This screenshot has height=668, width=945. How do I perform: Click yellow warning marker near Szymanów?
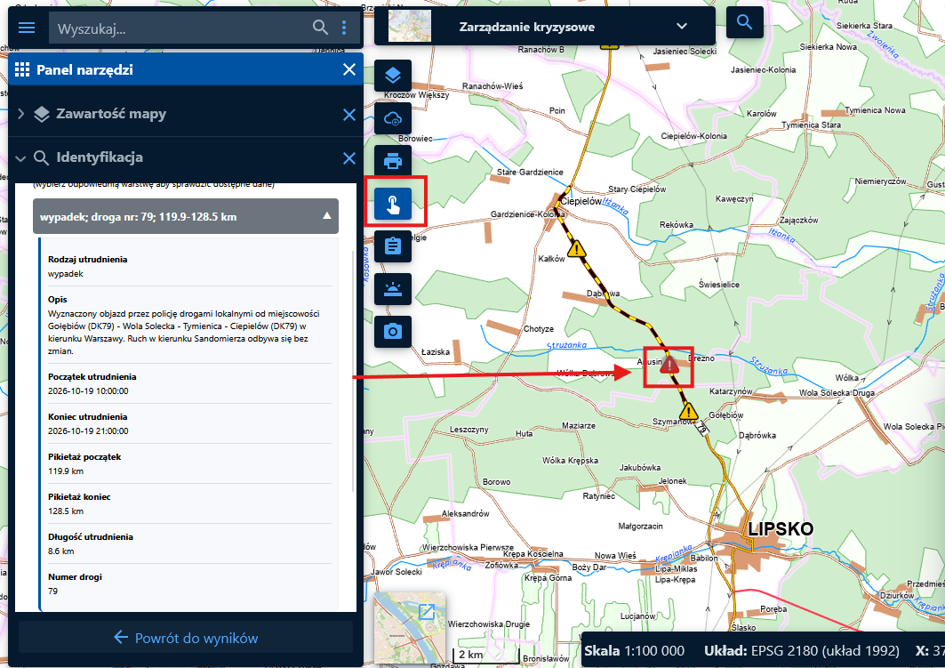[688, 411]
